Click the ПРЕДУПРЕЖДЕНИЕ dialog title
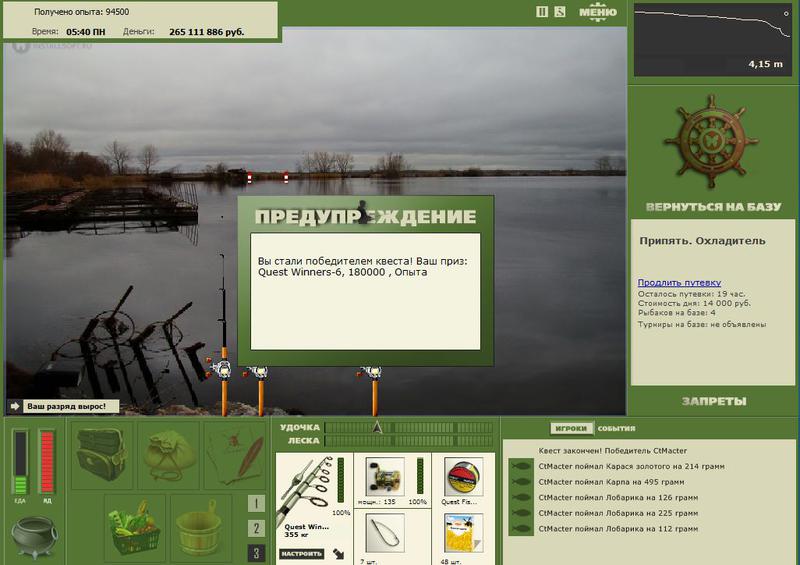 tap(365, 216)
